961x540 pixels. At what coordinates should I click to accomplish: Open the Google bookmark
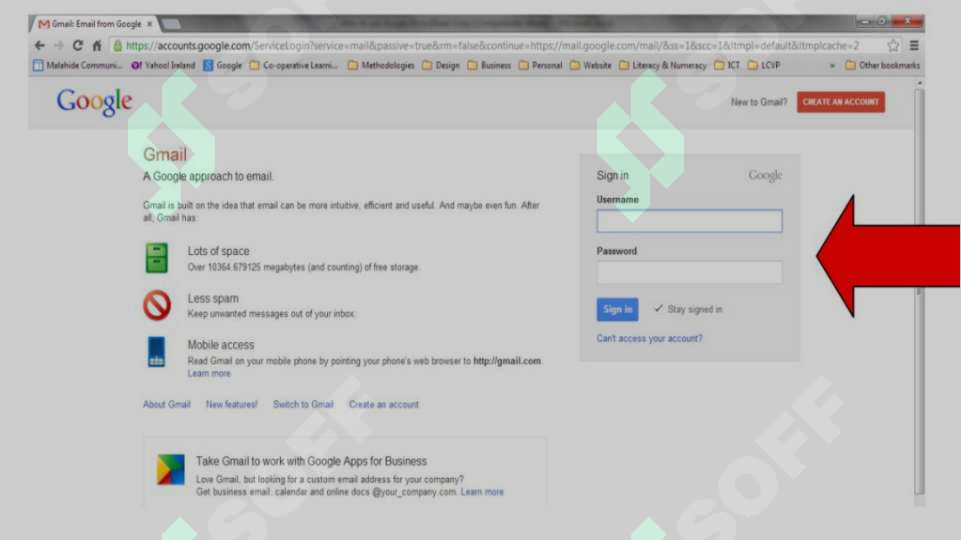pyautogui.click(x=222, y=65)
